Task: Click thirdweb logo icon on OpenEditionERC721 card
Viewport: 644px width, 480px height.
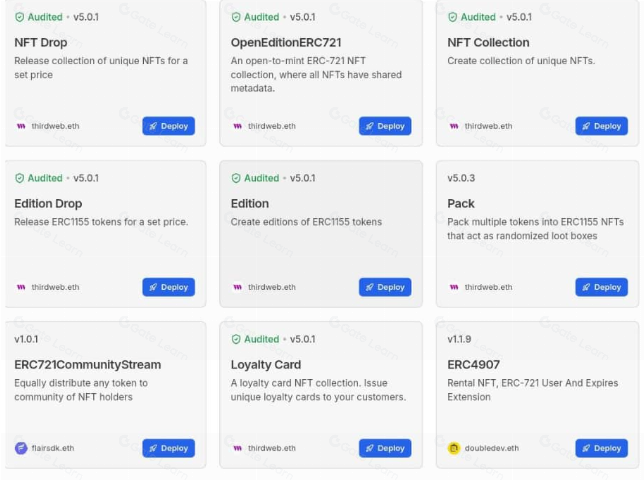Action: [x=237, y=126]
